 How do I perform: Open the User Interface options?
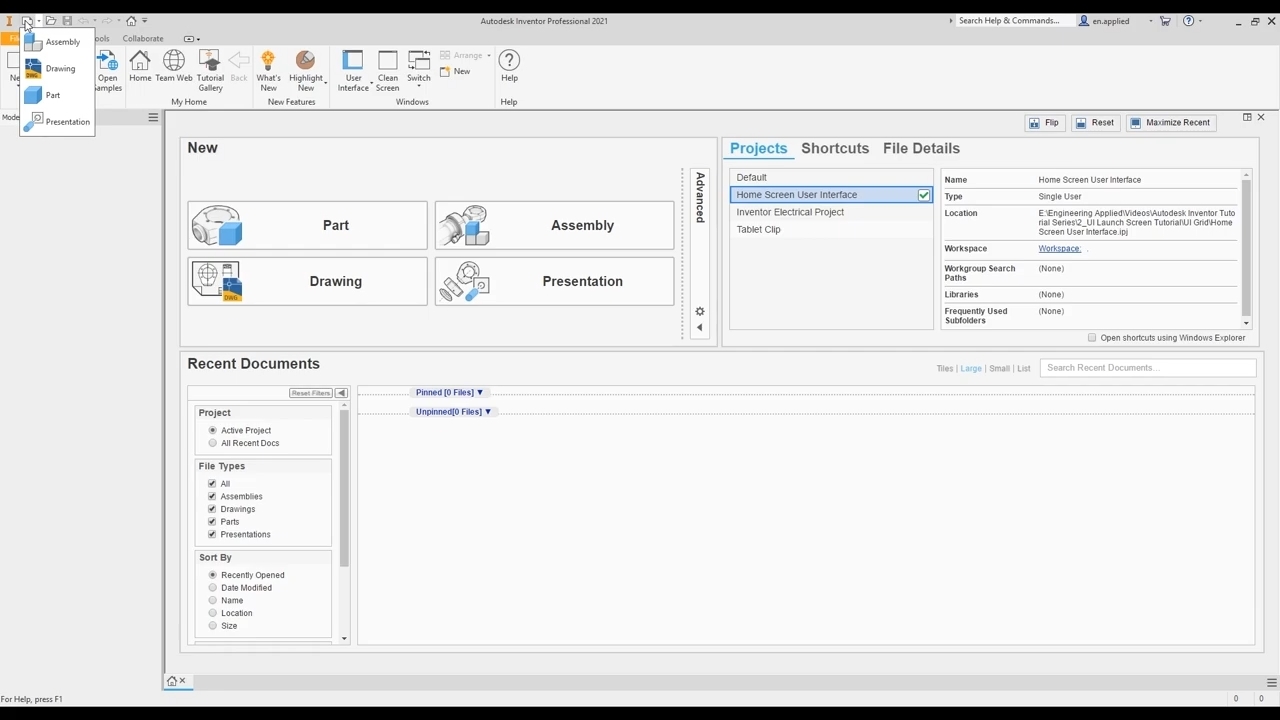pos(353,71)
